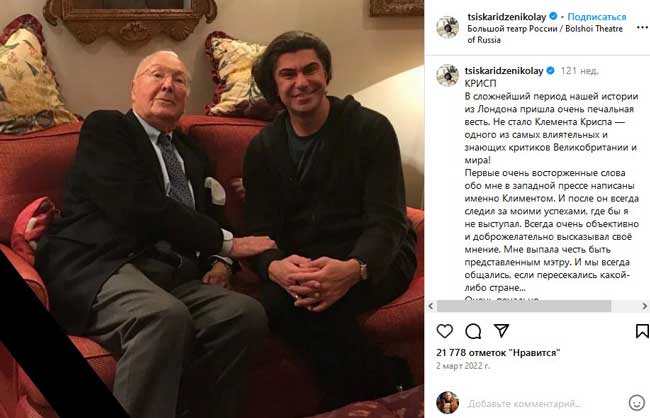Click verified badge in caption username

[550, 70]
